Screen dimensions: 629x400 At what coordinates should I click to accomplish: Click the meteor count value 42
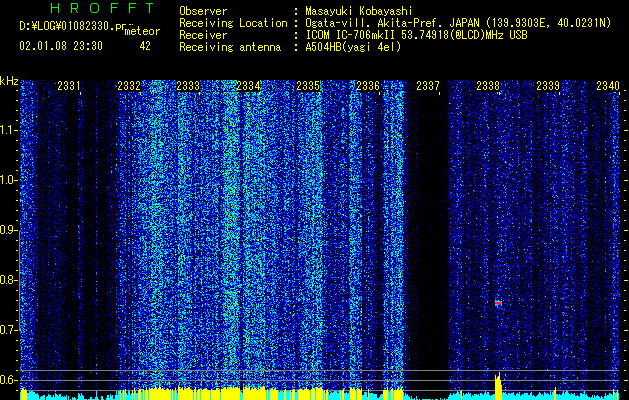point(145,46)
